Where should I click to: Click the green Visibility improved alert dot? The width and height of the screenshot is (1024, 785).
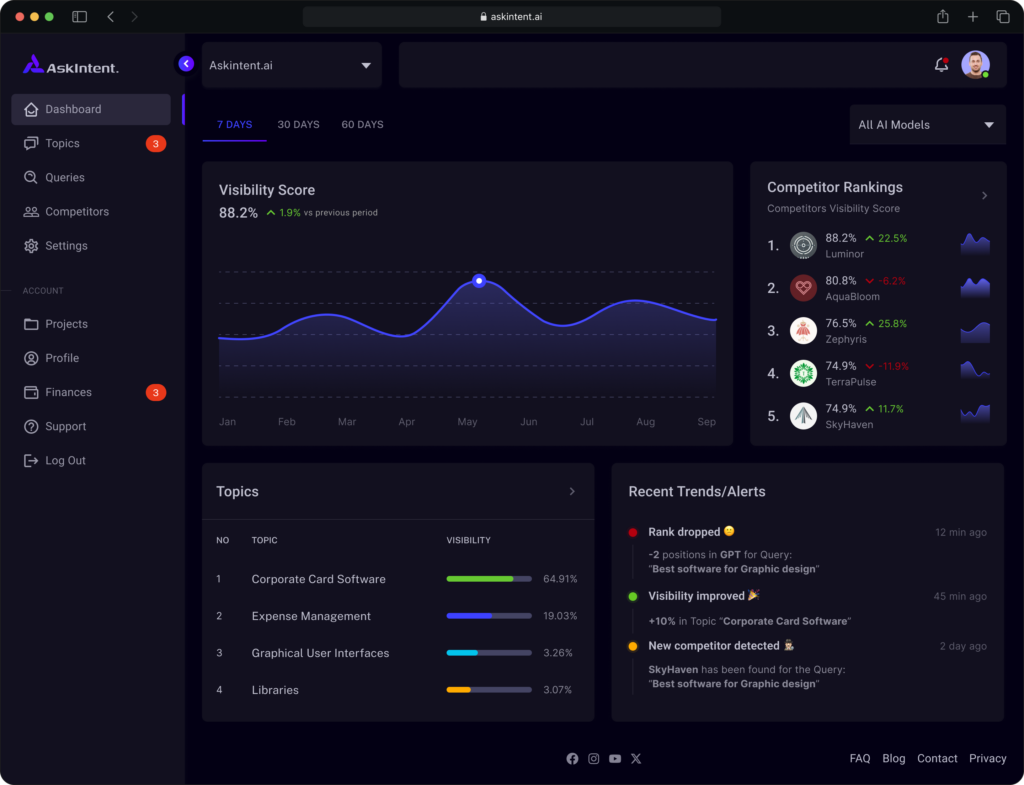(632, 596)
